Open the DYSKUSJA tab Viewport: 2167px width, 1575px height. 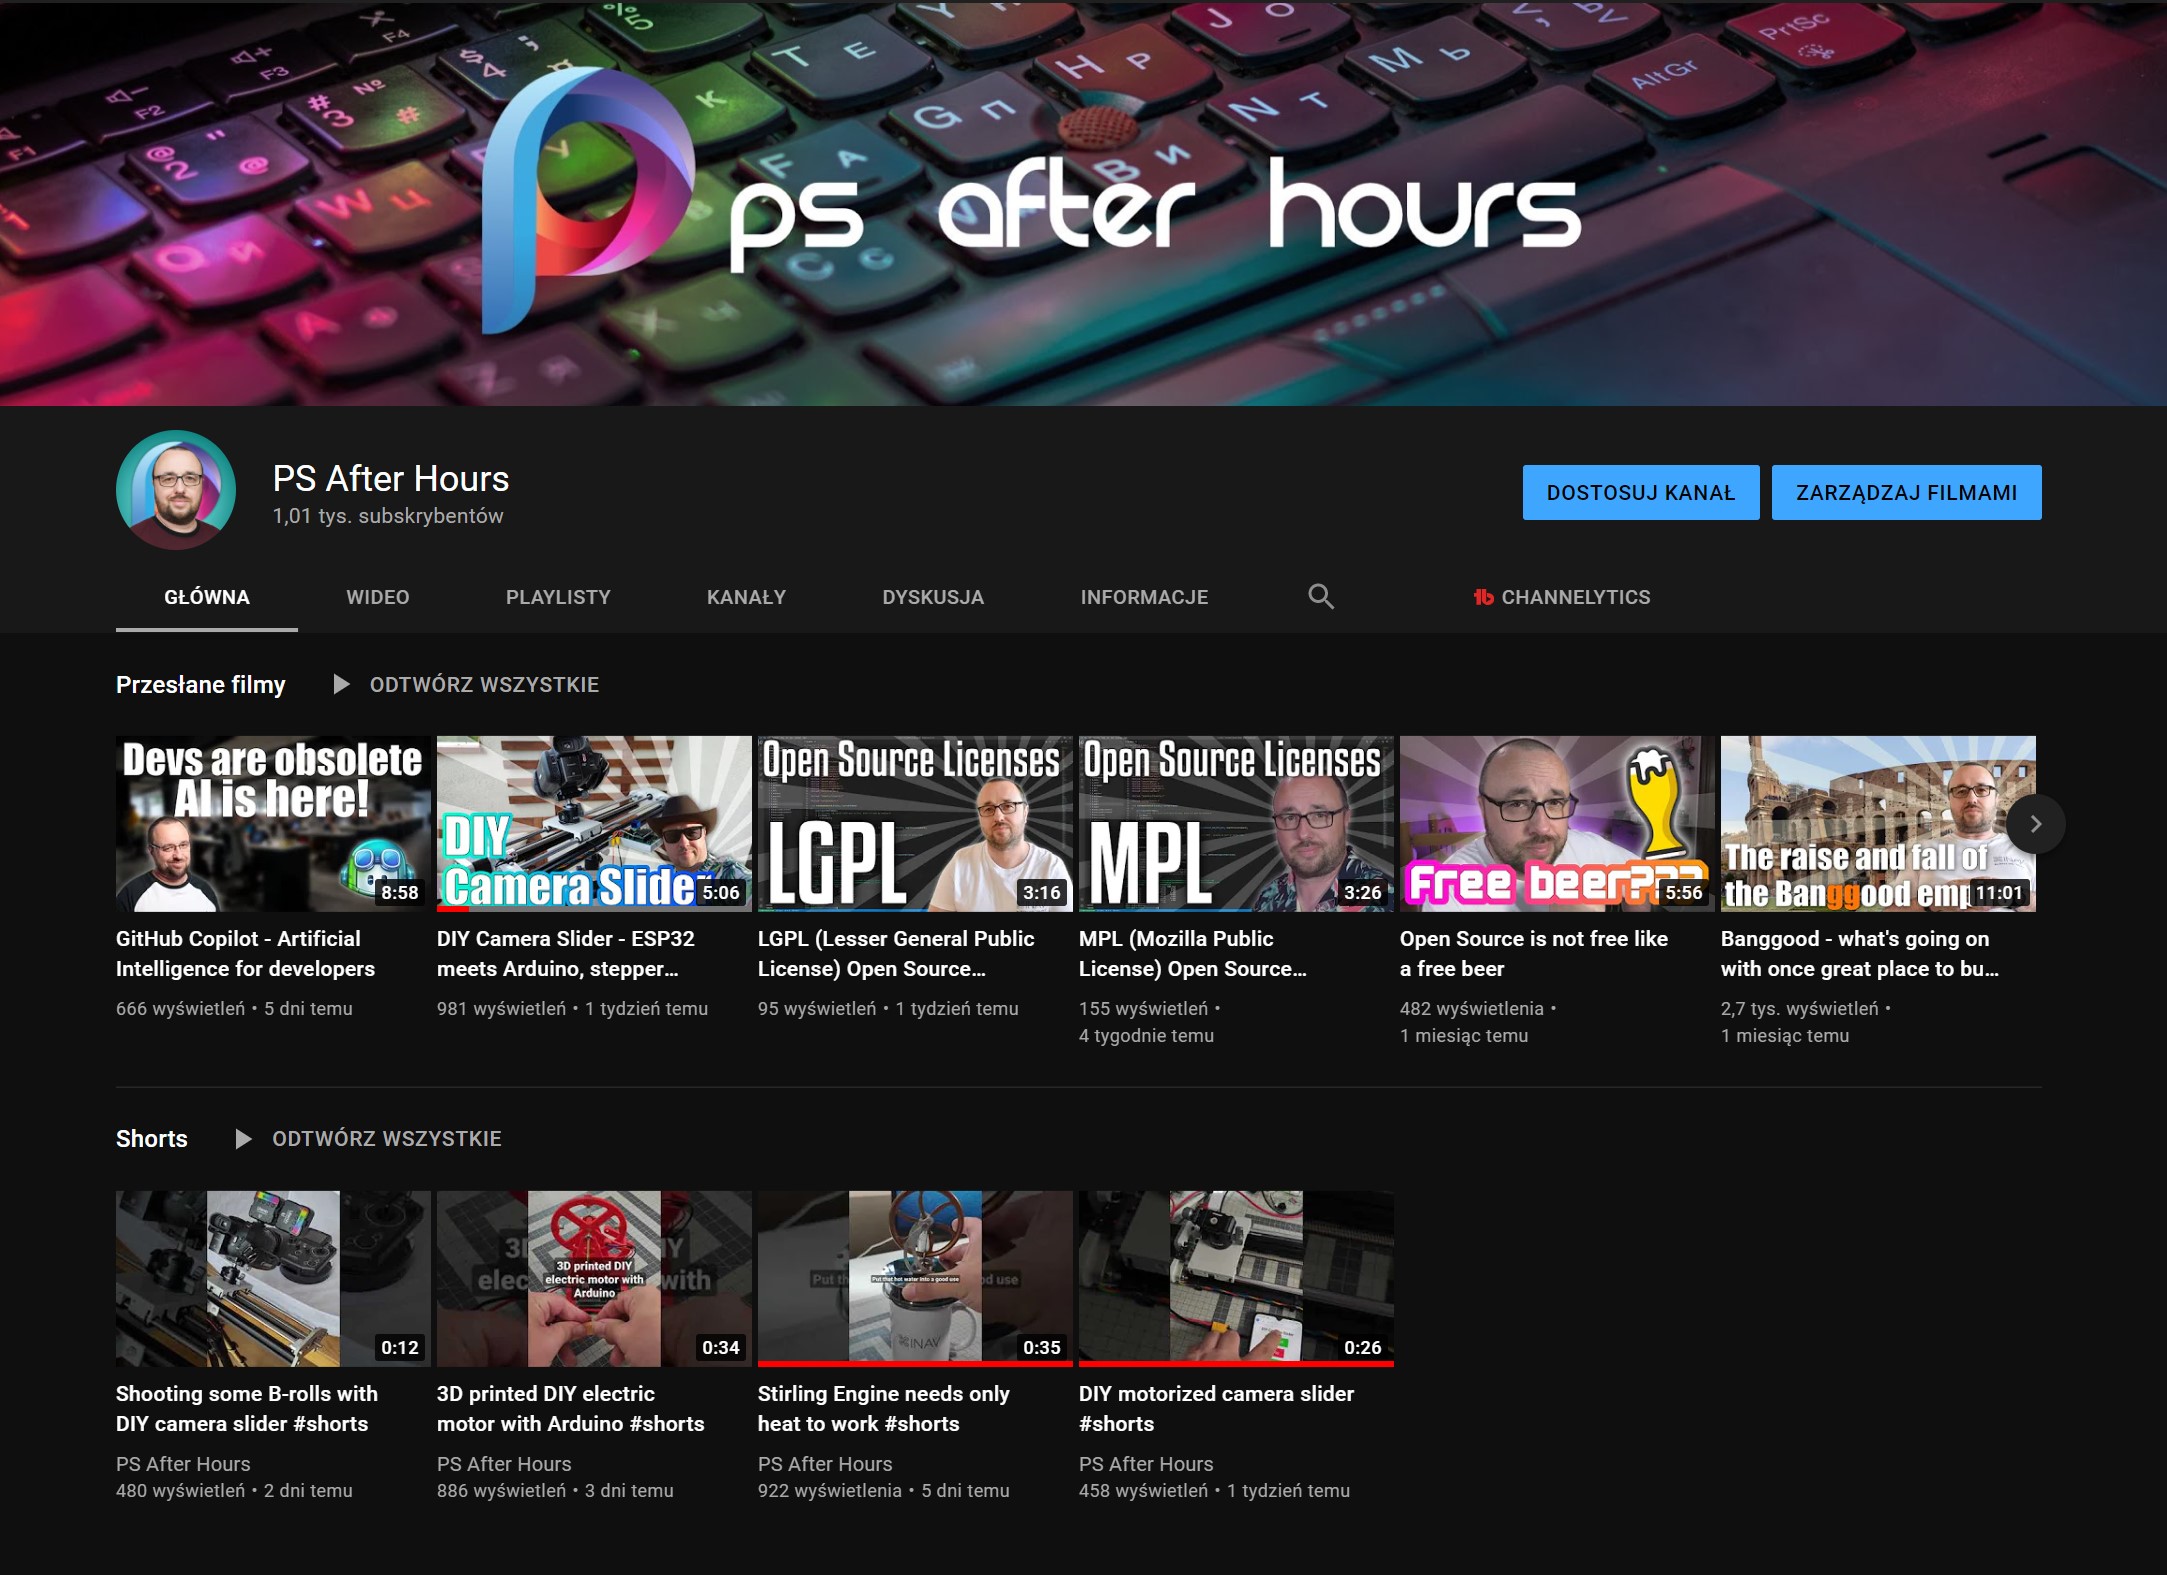coord(932,596)
